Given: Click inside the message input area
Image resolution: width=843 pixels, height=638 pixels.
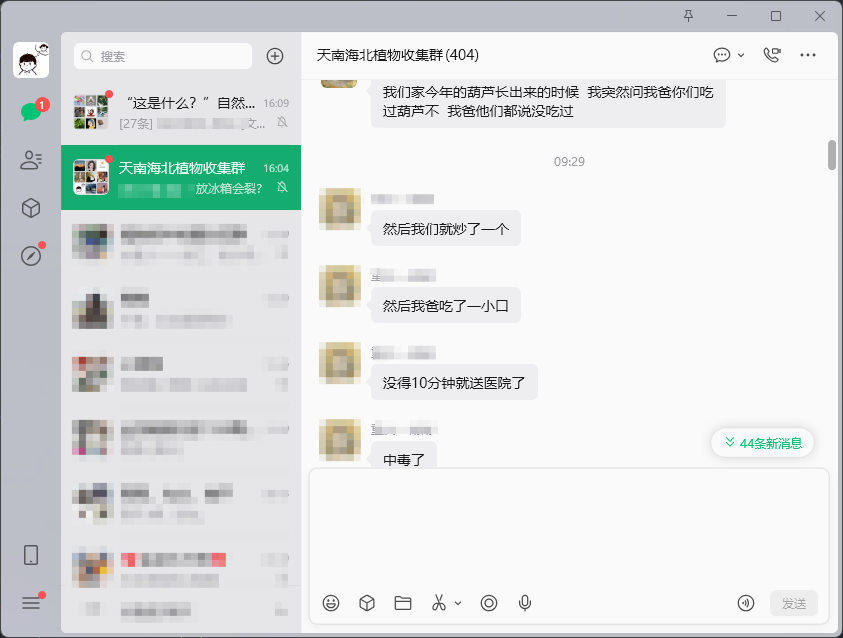Looking at the screenshot, I should (569, 527).
